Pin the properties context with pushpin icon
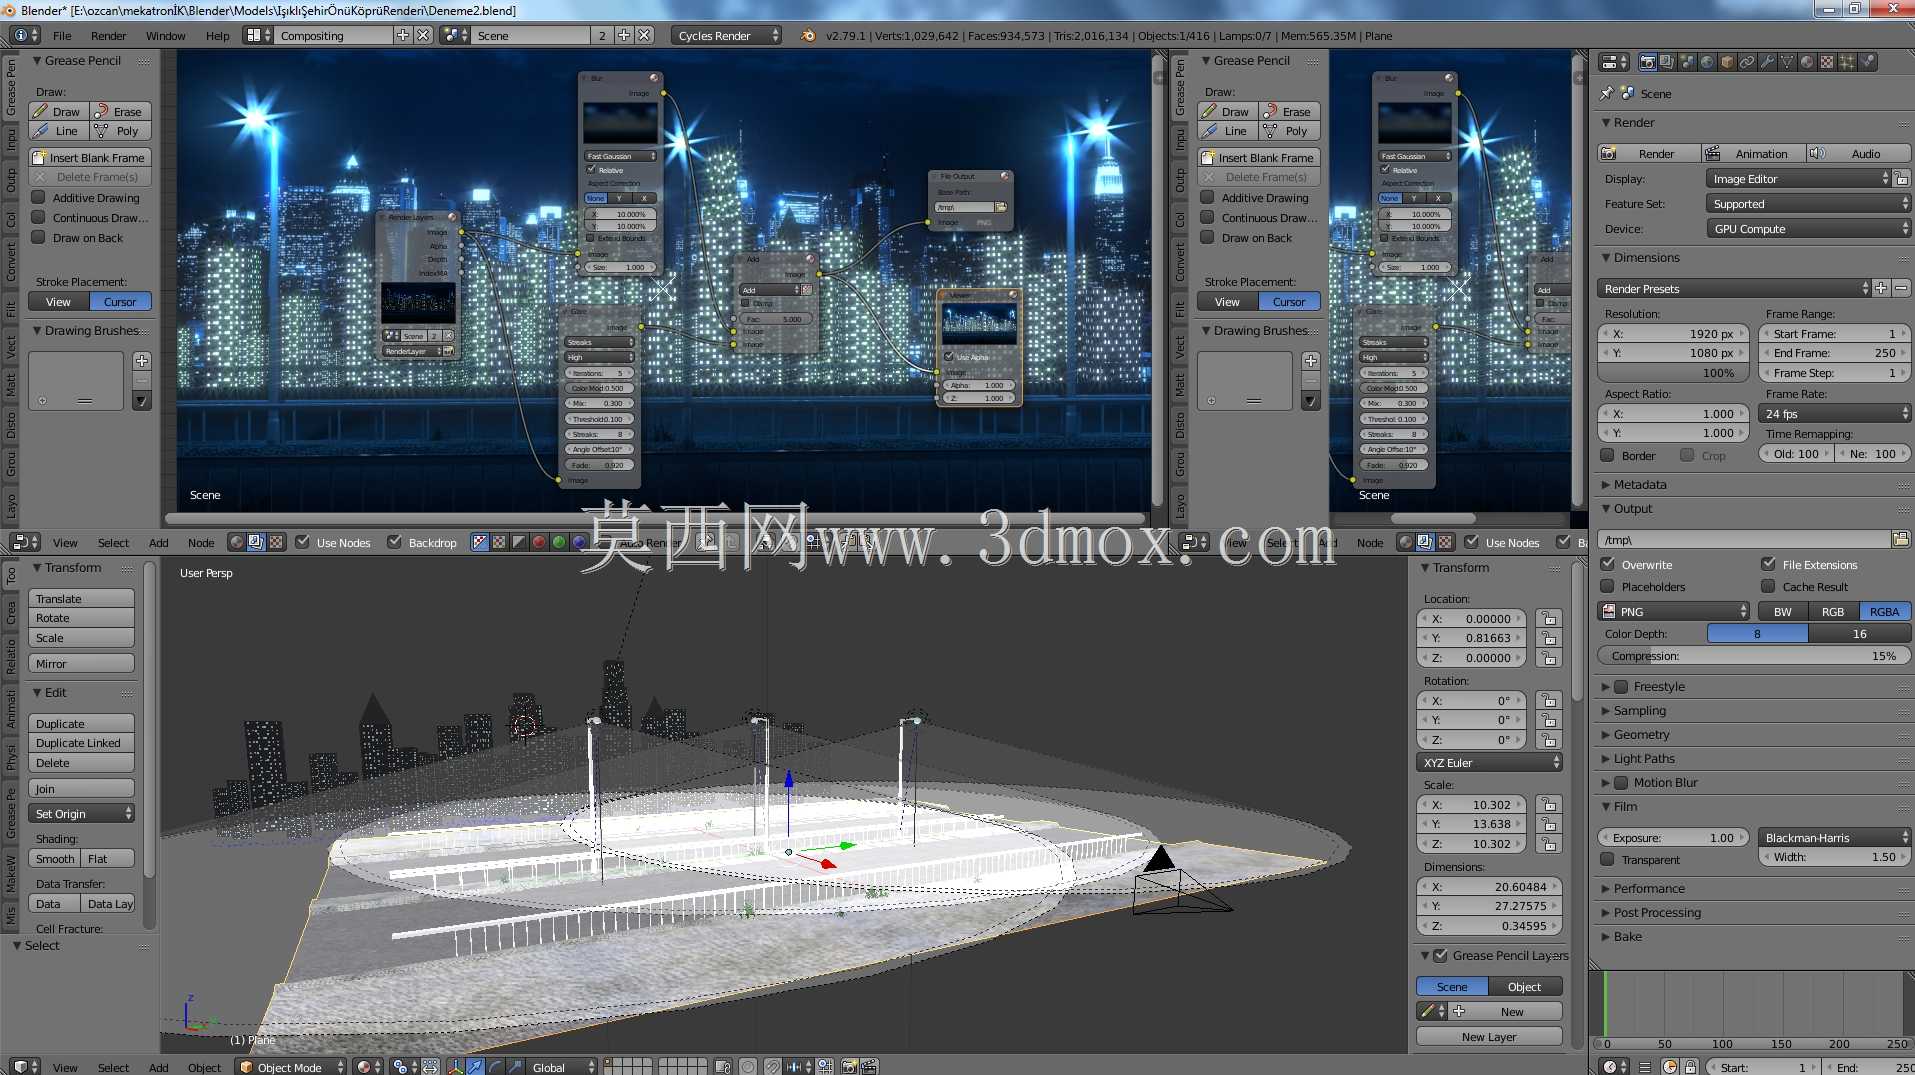 1607,93
